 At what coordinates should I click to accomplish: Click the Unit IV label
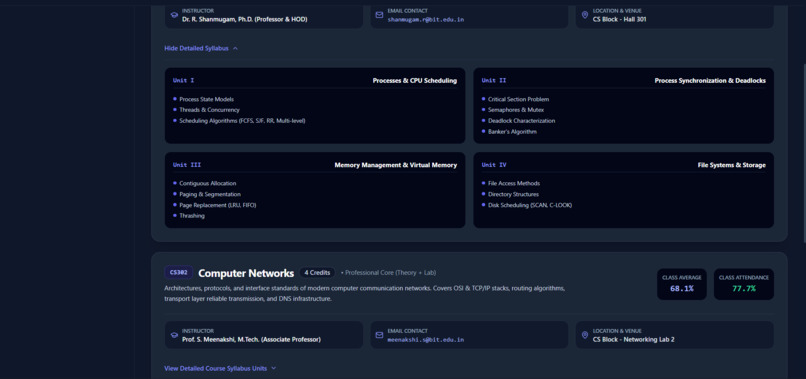pyautogui.click(x=494, y=165)
